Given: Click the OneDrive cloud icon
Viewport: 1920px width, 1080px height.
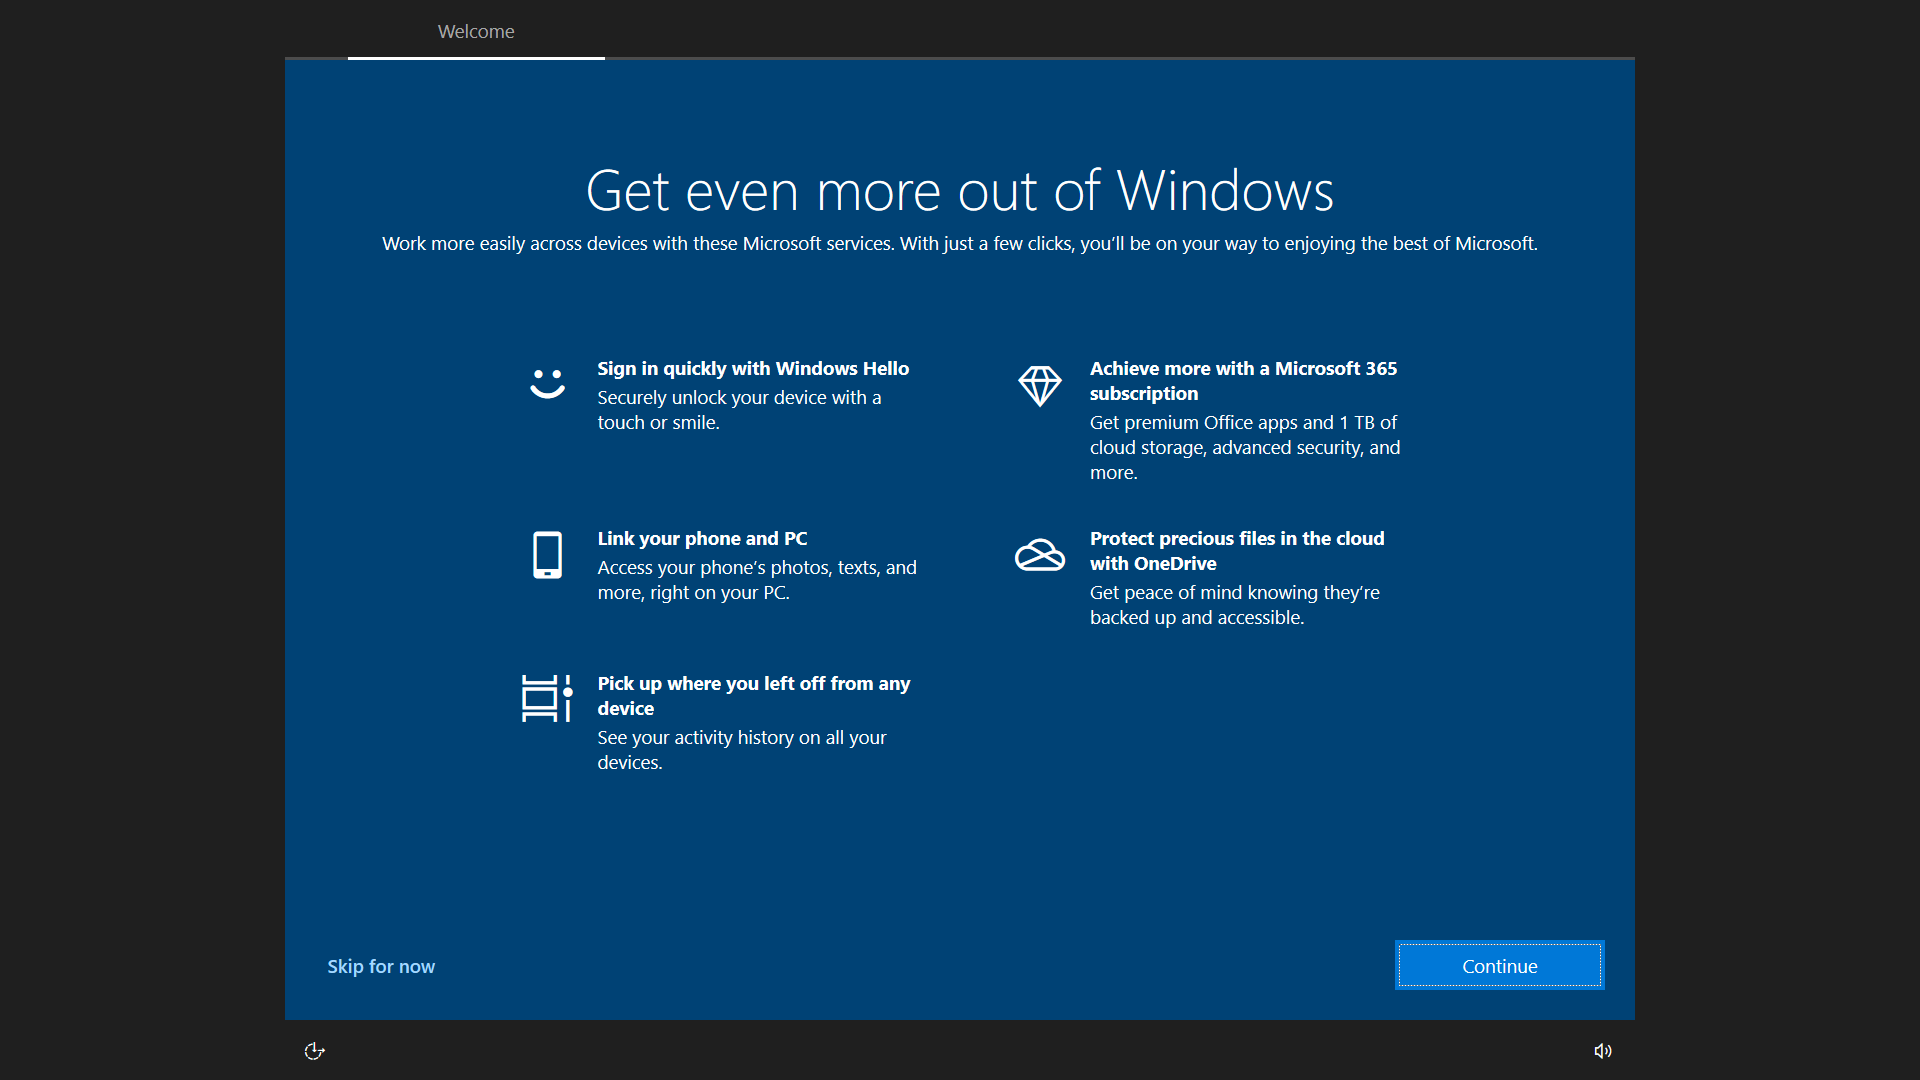Looking at the screenshot, I should click(1039, 555).
